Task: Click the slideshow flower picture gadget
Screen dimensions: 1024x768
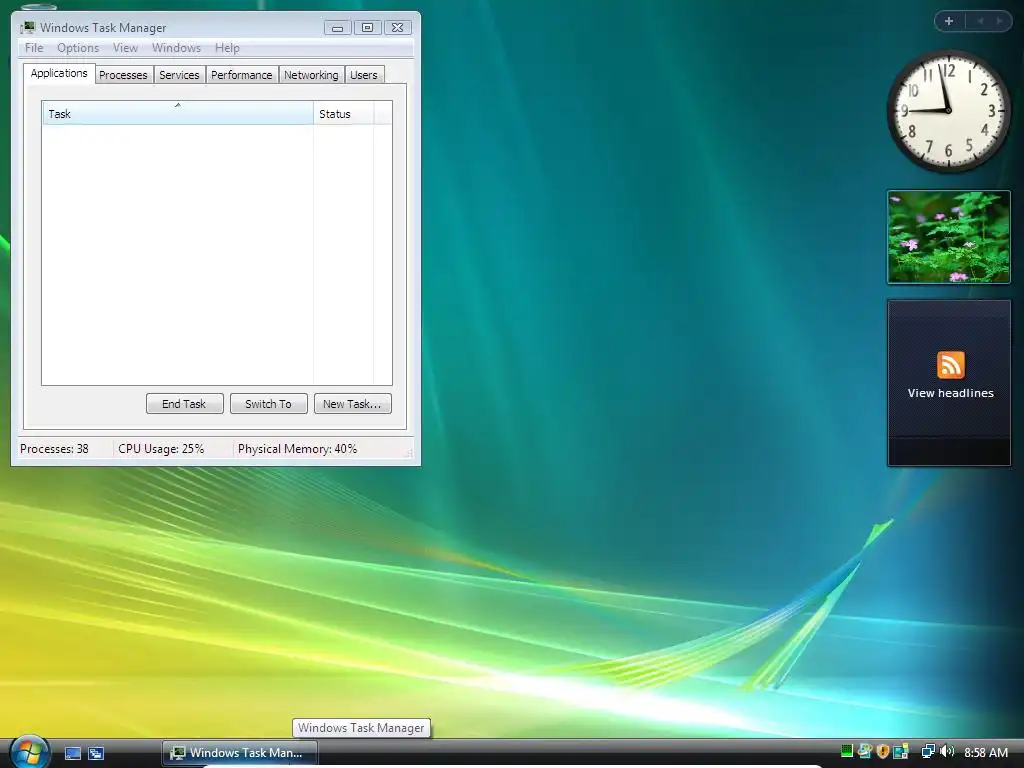Action: (948, 237)
